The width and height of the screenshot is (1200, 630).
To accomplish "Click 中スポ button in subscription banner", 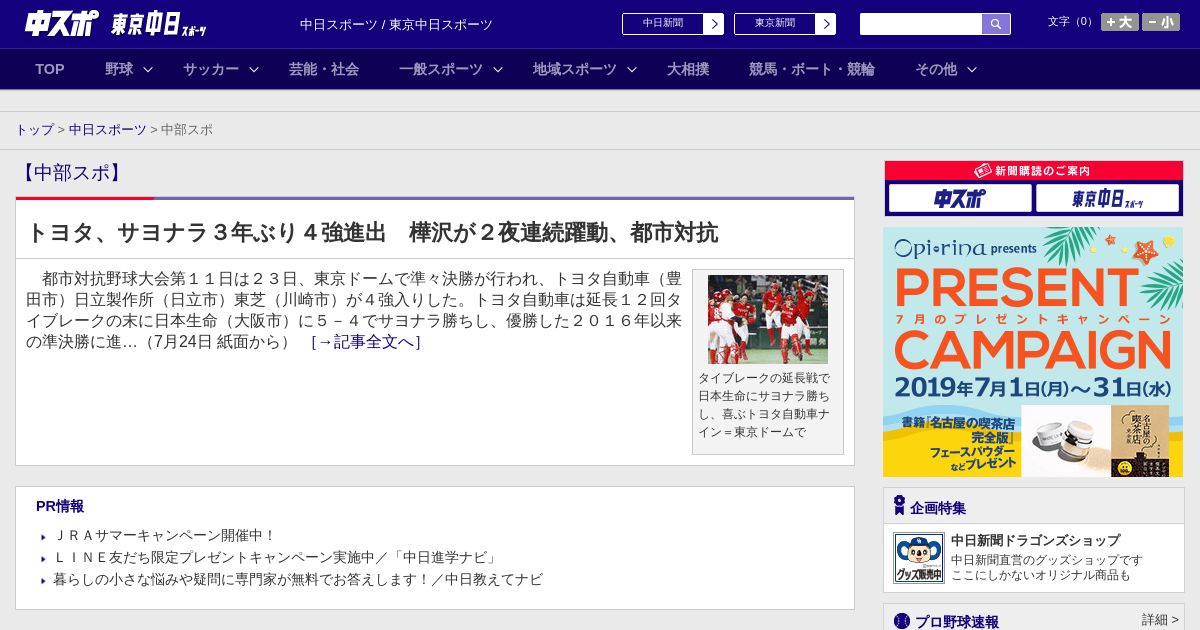I will point(960,198).
